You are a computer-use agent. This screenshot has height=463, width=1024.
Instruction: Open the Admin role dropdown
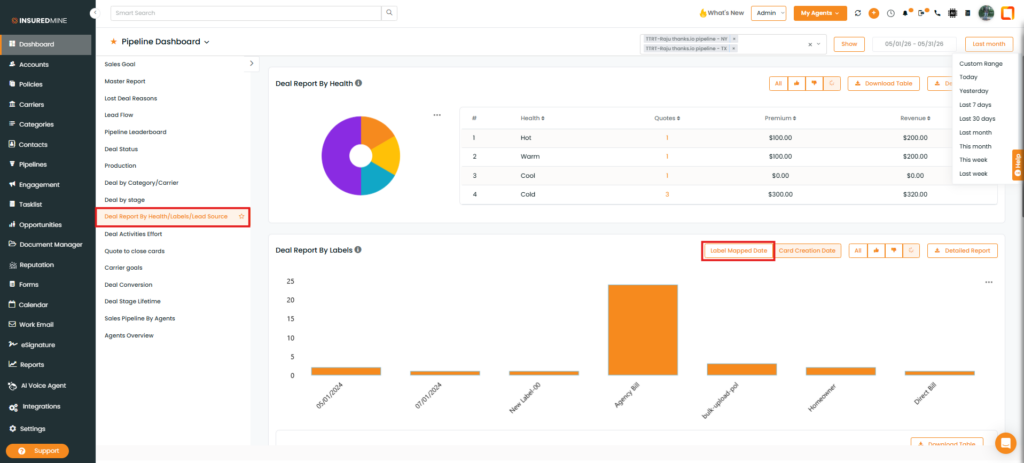click(x=769, y=13)
